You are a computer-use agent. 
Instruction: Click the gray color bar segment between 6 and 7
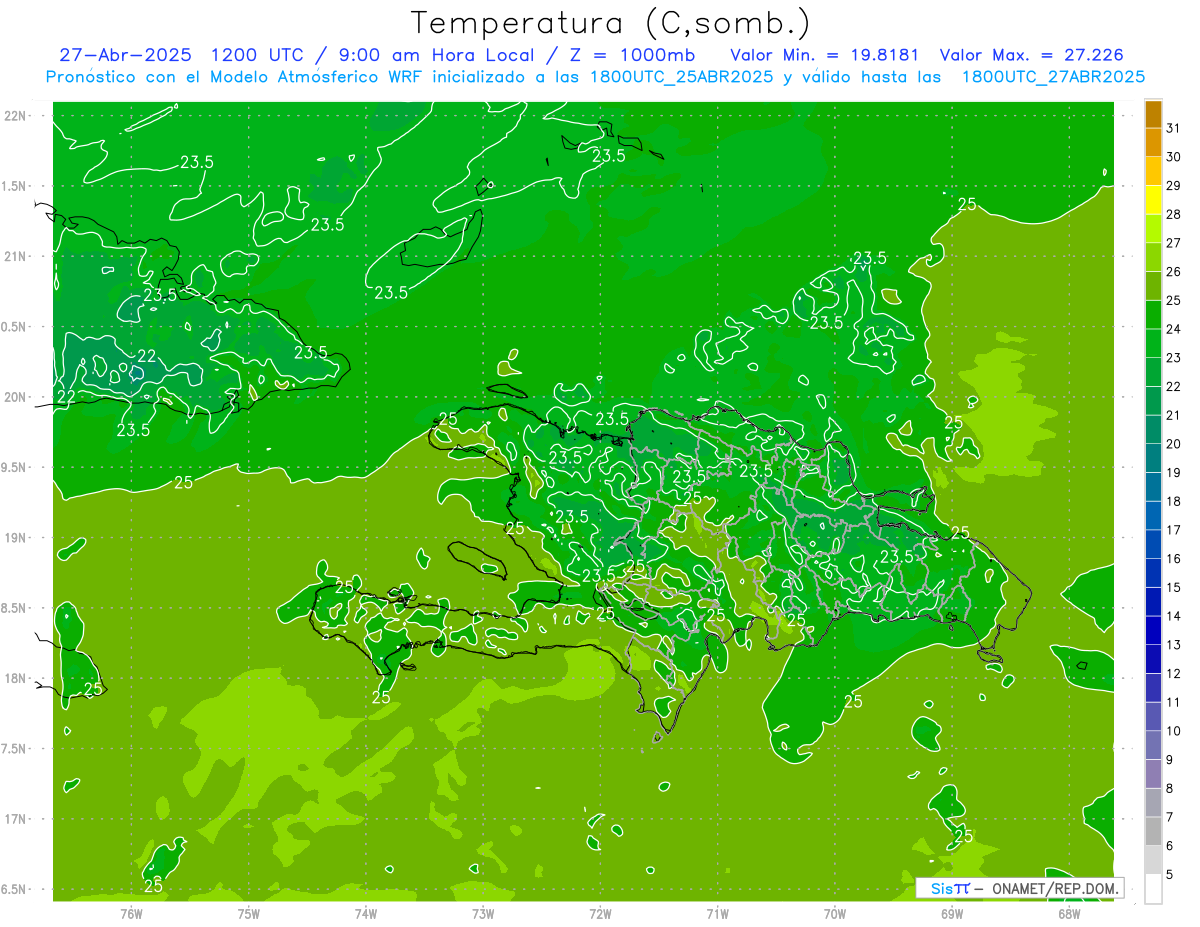(x=1153, y=831)
